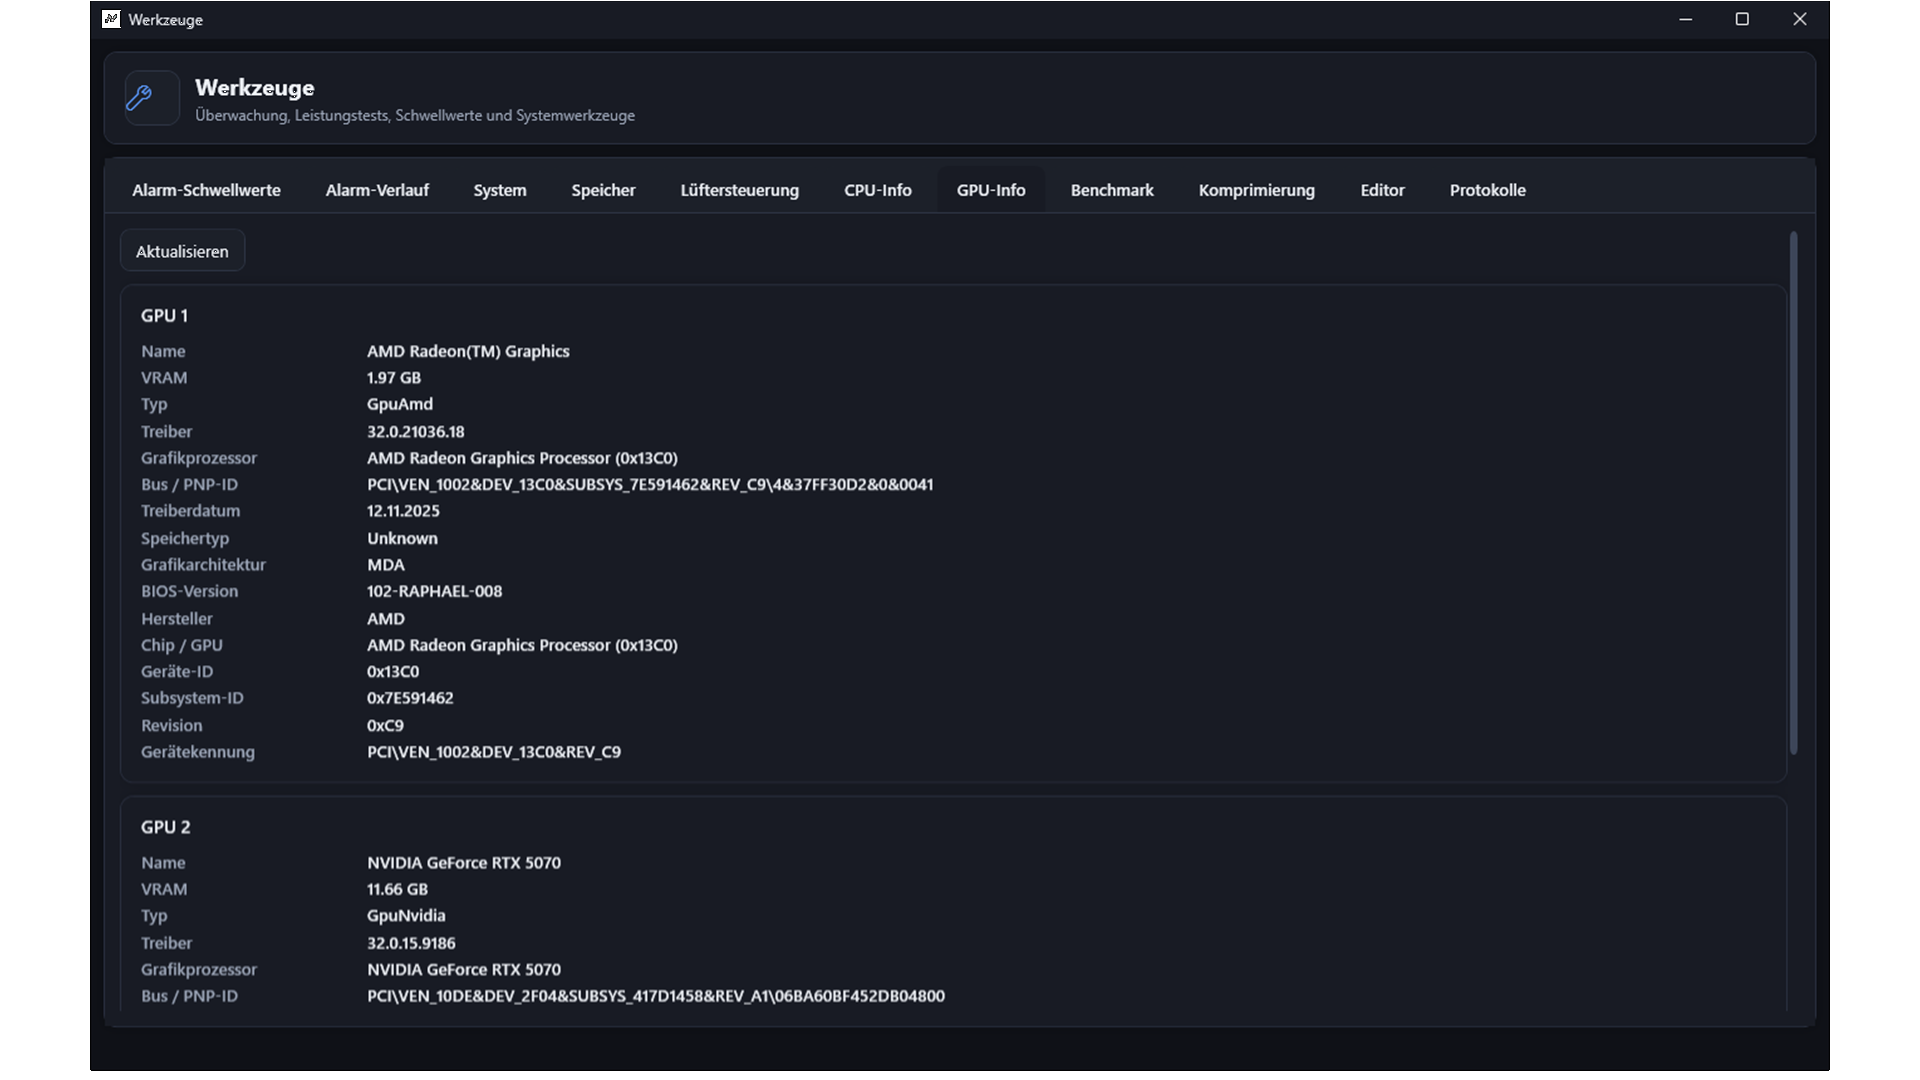The image size is (1920, 1080).
Task: Click the GPU 2 heading
Action: click(x=166, y=828)
